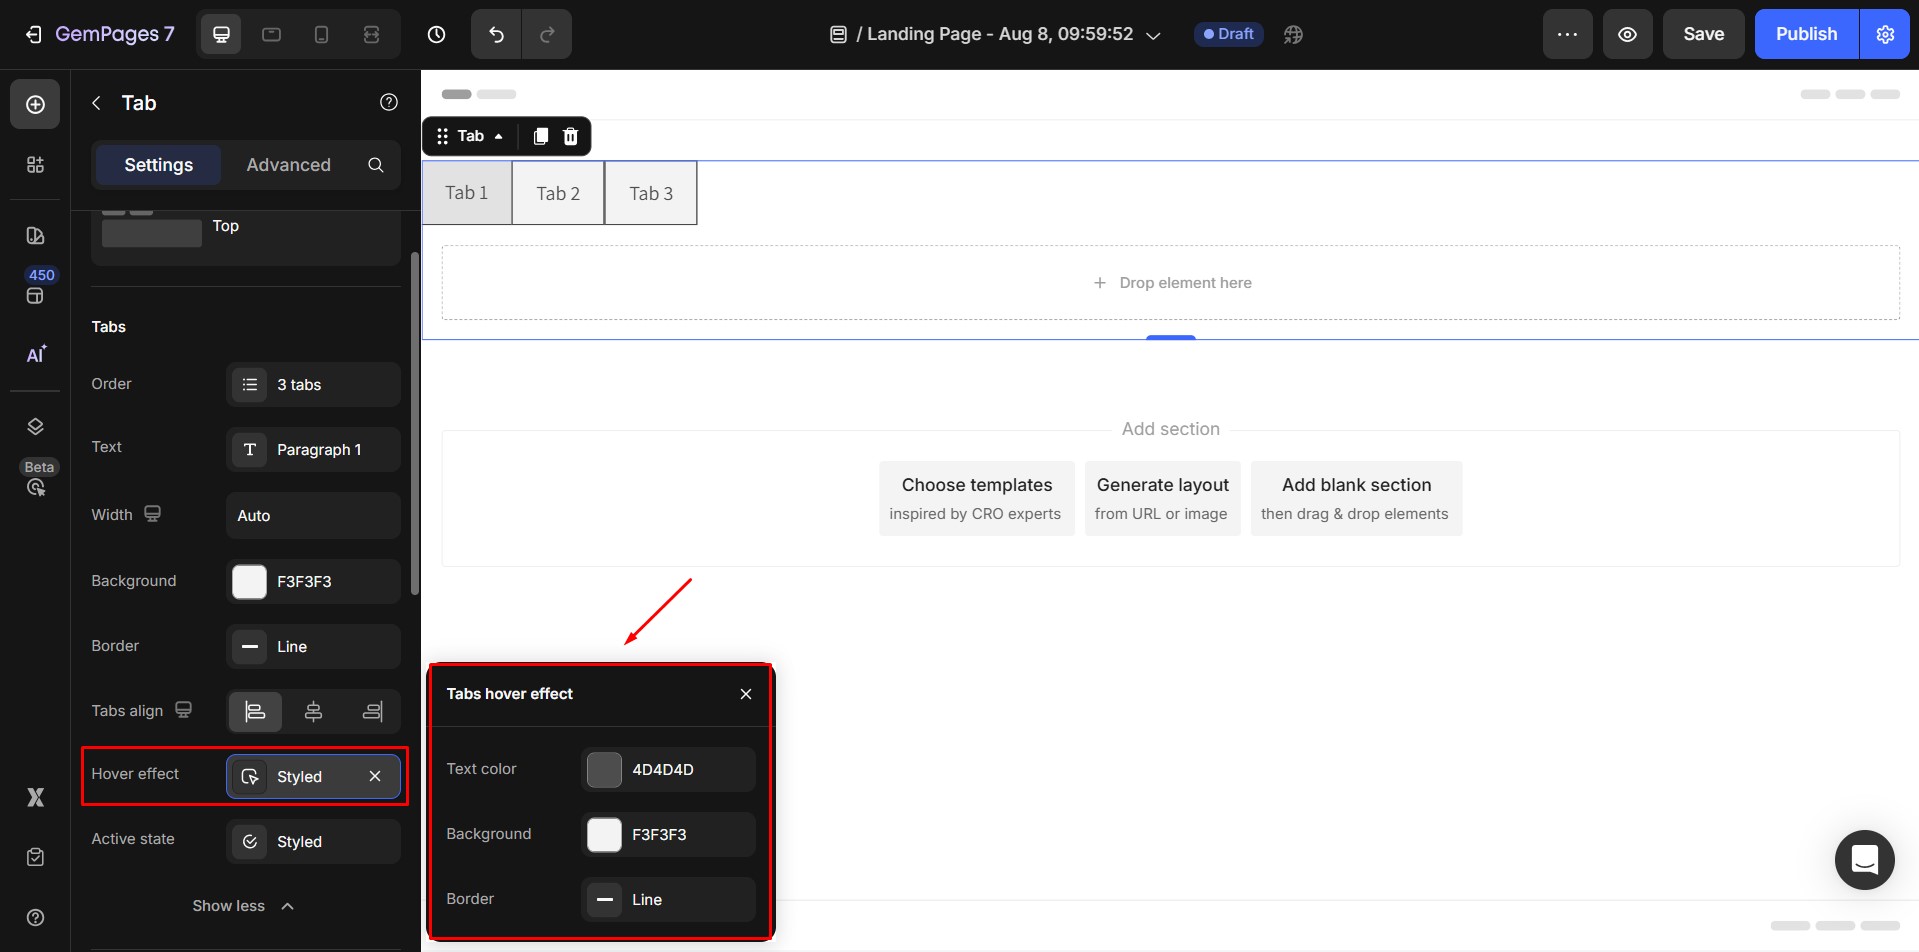Click the duplicate icon on Tab toolbar
The width and height of the screenshot is (1919, 952).
[x=540, y=136]
